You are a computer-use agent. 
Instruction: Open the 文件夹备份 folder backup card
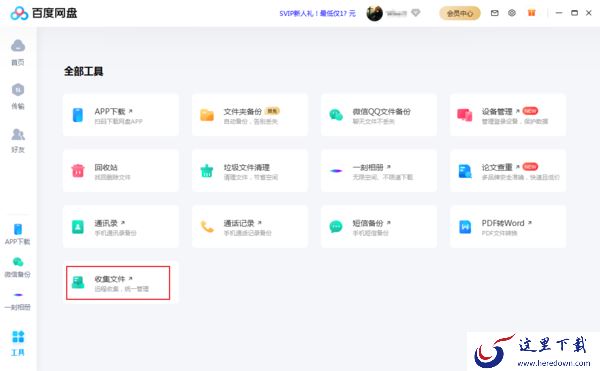tap(250, 115)
